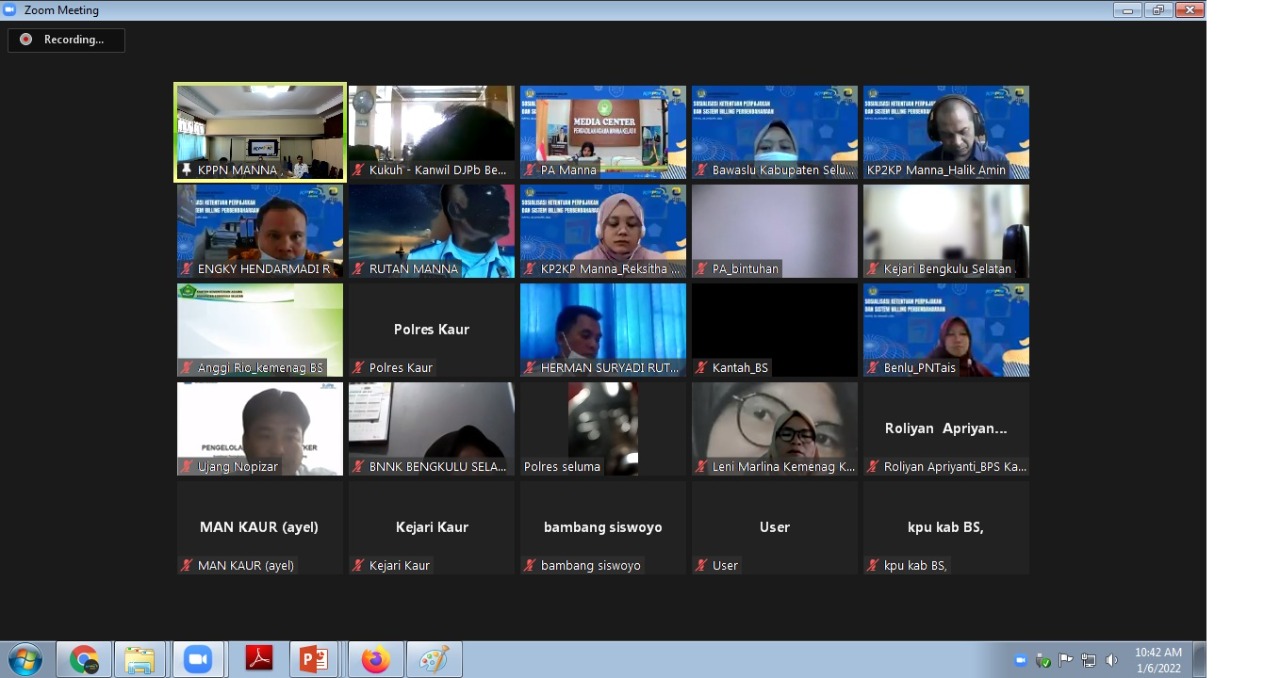Click the Zoom system tray icon
1280x678 pixels.
pos(1021,660)
